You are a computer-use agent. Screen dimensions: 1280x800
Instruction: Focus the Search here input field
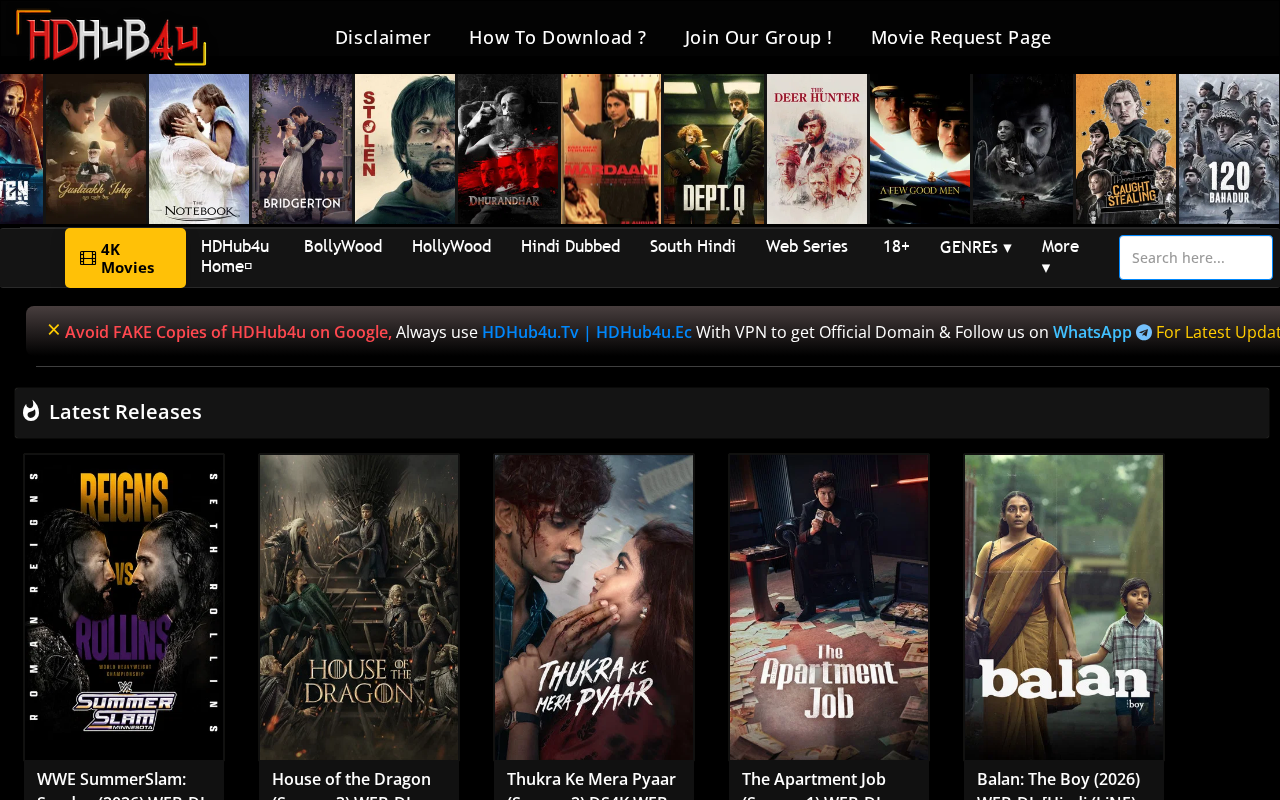pyautogui.click(x=1196, y=258)
